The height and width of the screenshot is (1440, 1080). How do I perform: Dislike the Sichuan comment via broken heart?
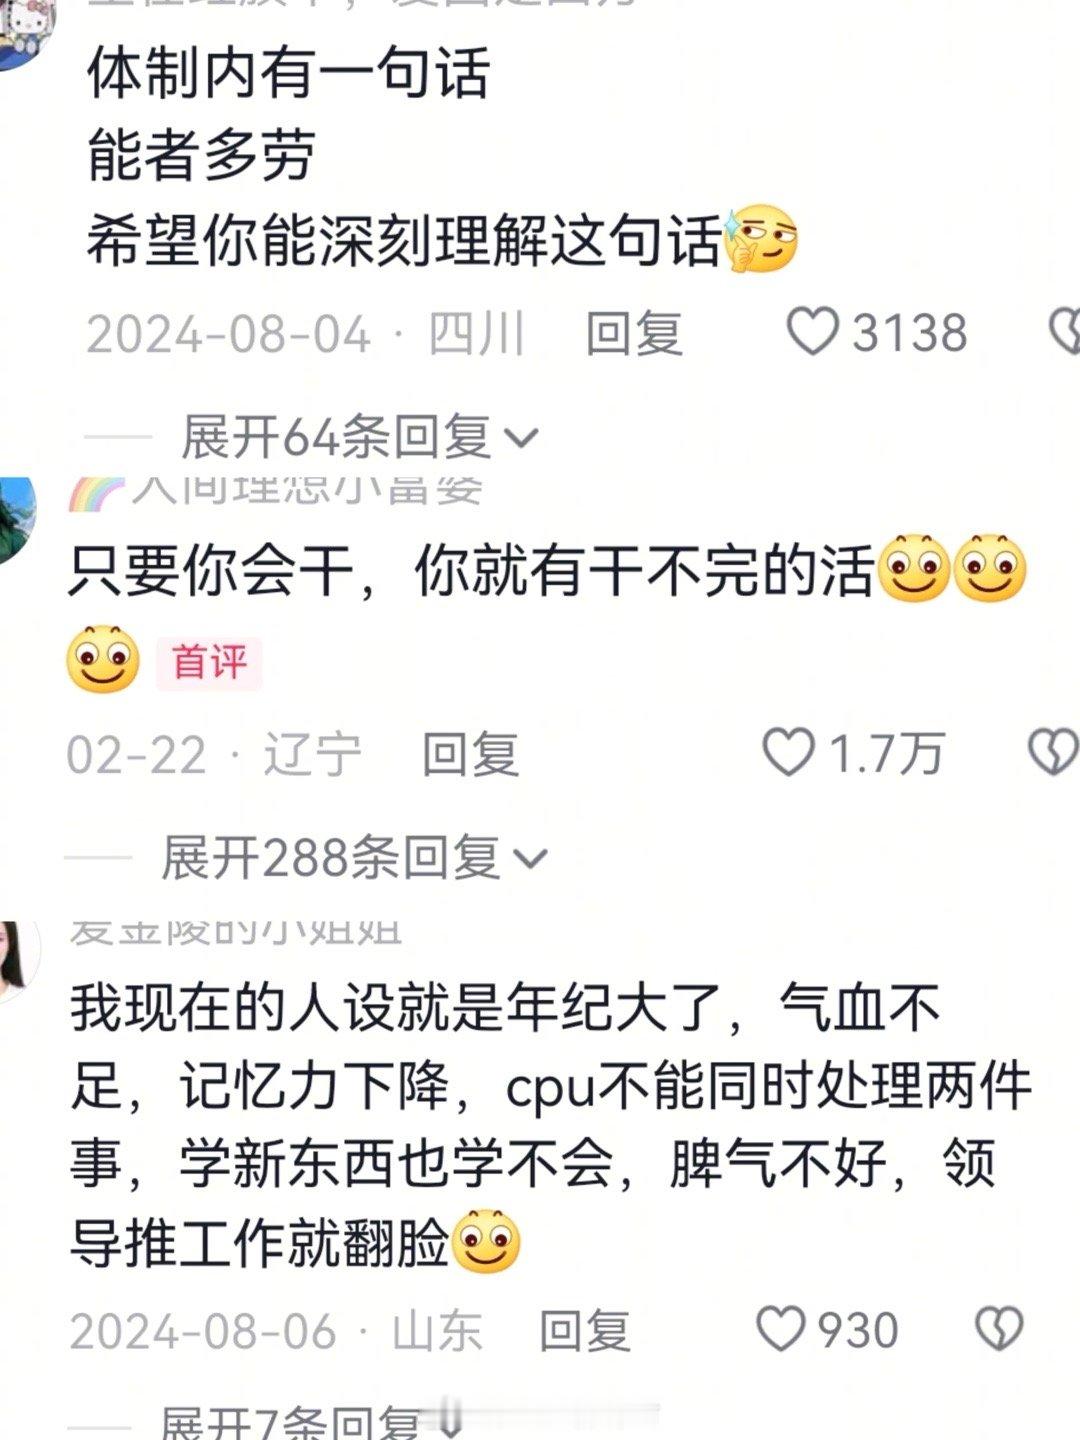point(1064,332)
